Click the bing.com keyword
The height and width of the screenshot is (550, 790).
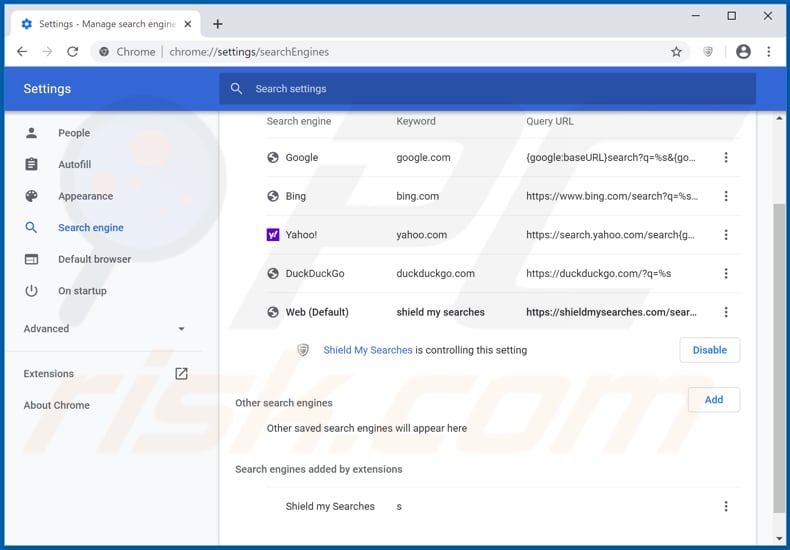(x=417, y=196)
